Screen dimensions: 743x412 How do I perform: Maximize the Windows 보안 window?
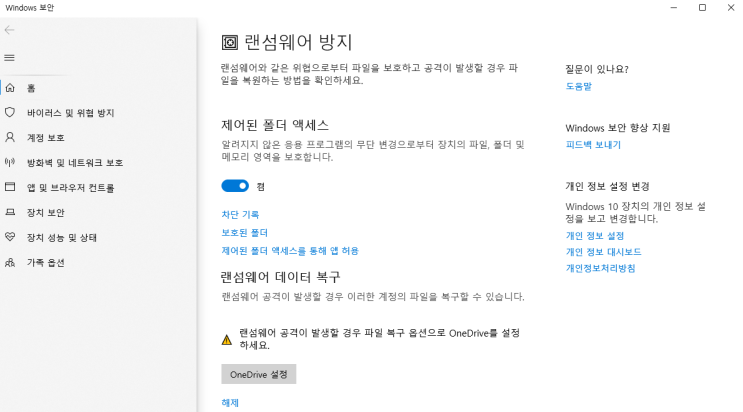click(x=702, y=8)
